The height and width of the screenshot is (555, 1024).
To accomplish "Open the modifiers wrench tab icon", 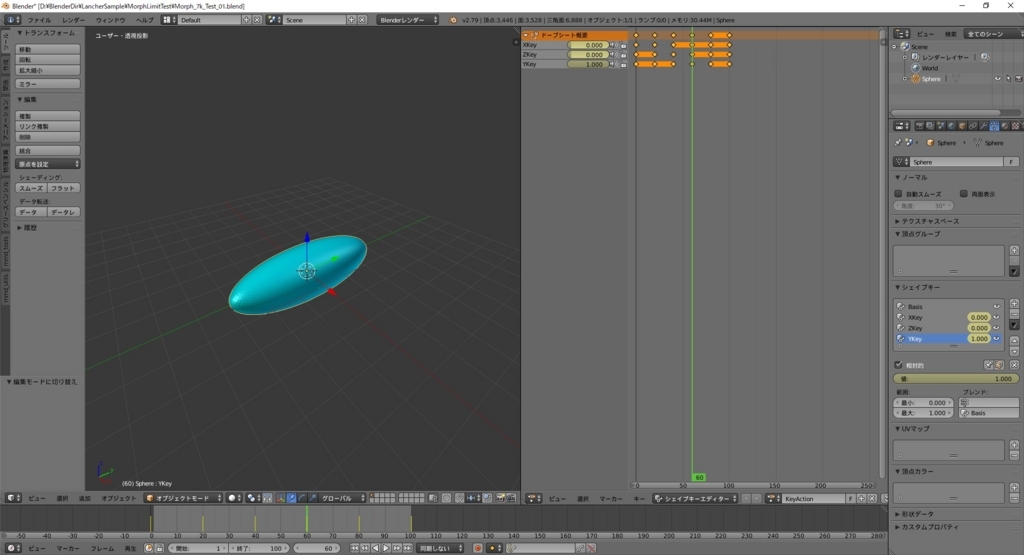I will tap(984, 126).
